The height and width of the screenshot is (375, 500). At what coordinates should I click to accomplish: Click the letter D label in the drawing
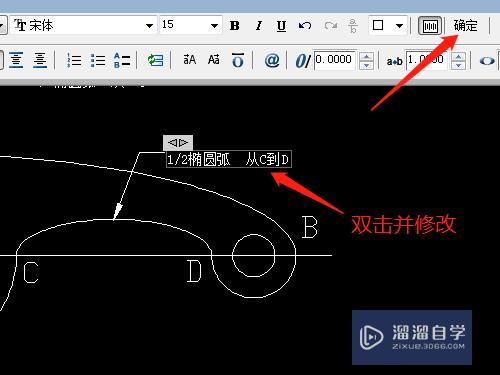tap(194, 271)
